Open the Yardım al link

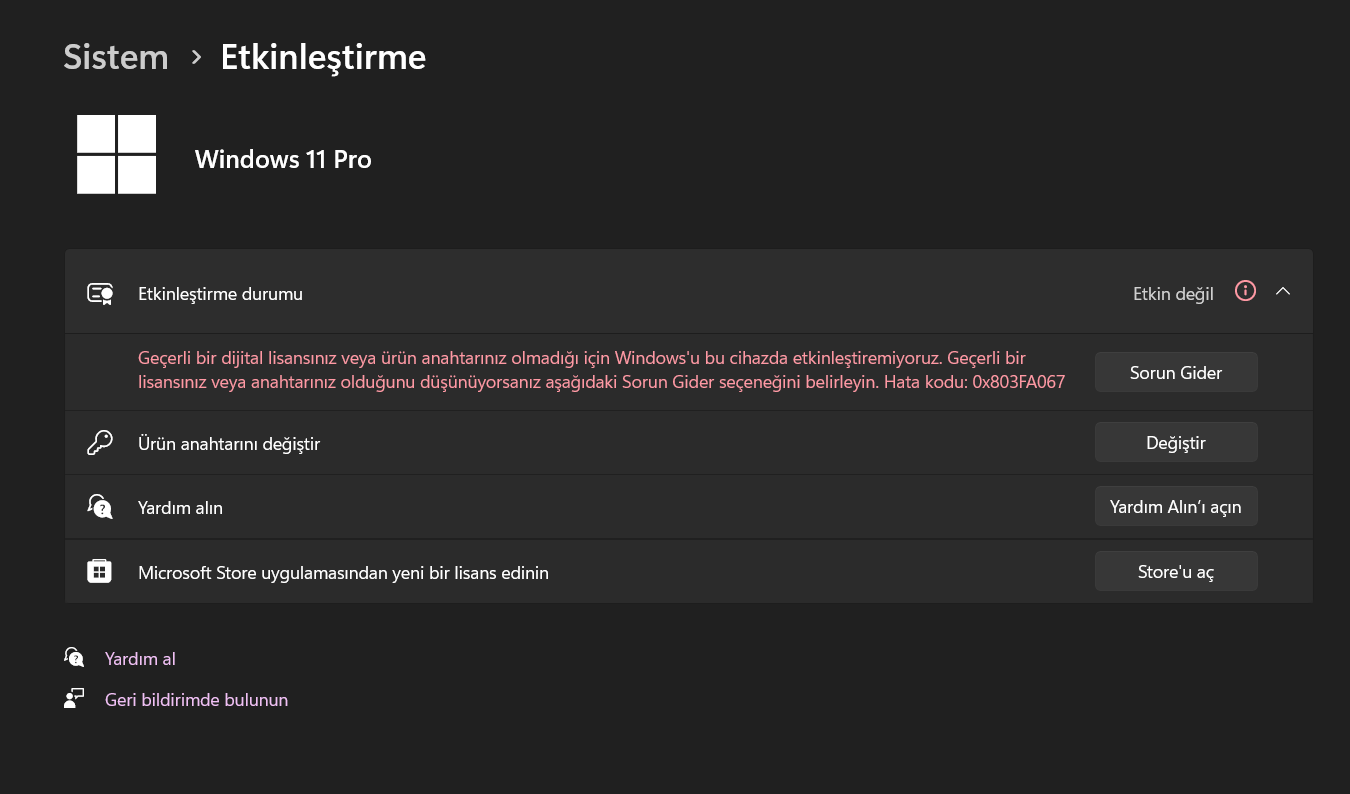140,659
